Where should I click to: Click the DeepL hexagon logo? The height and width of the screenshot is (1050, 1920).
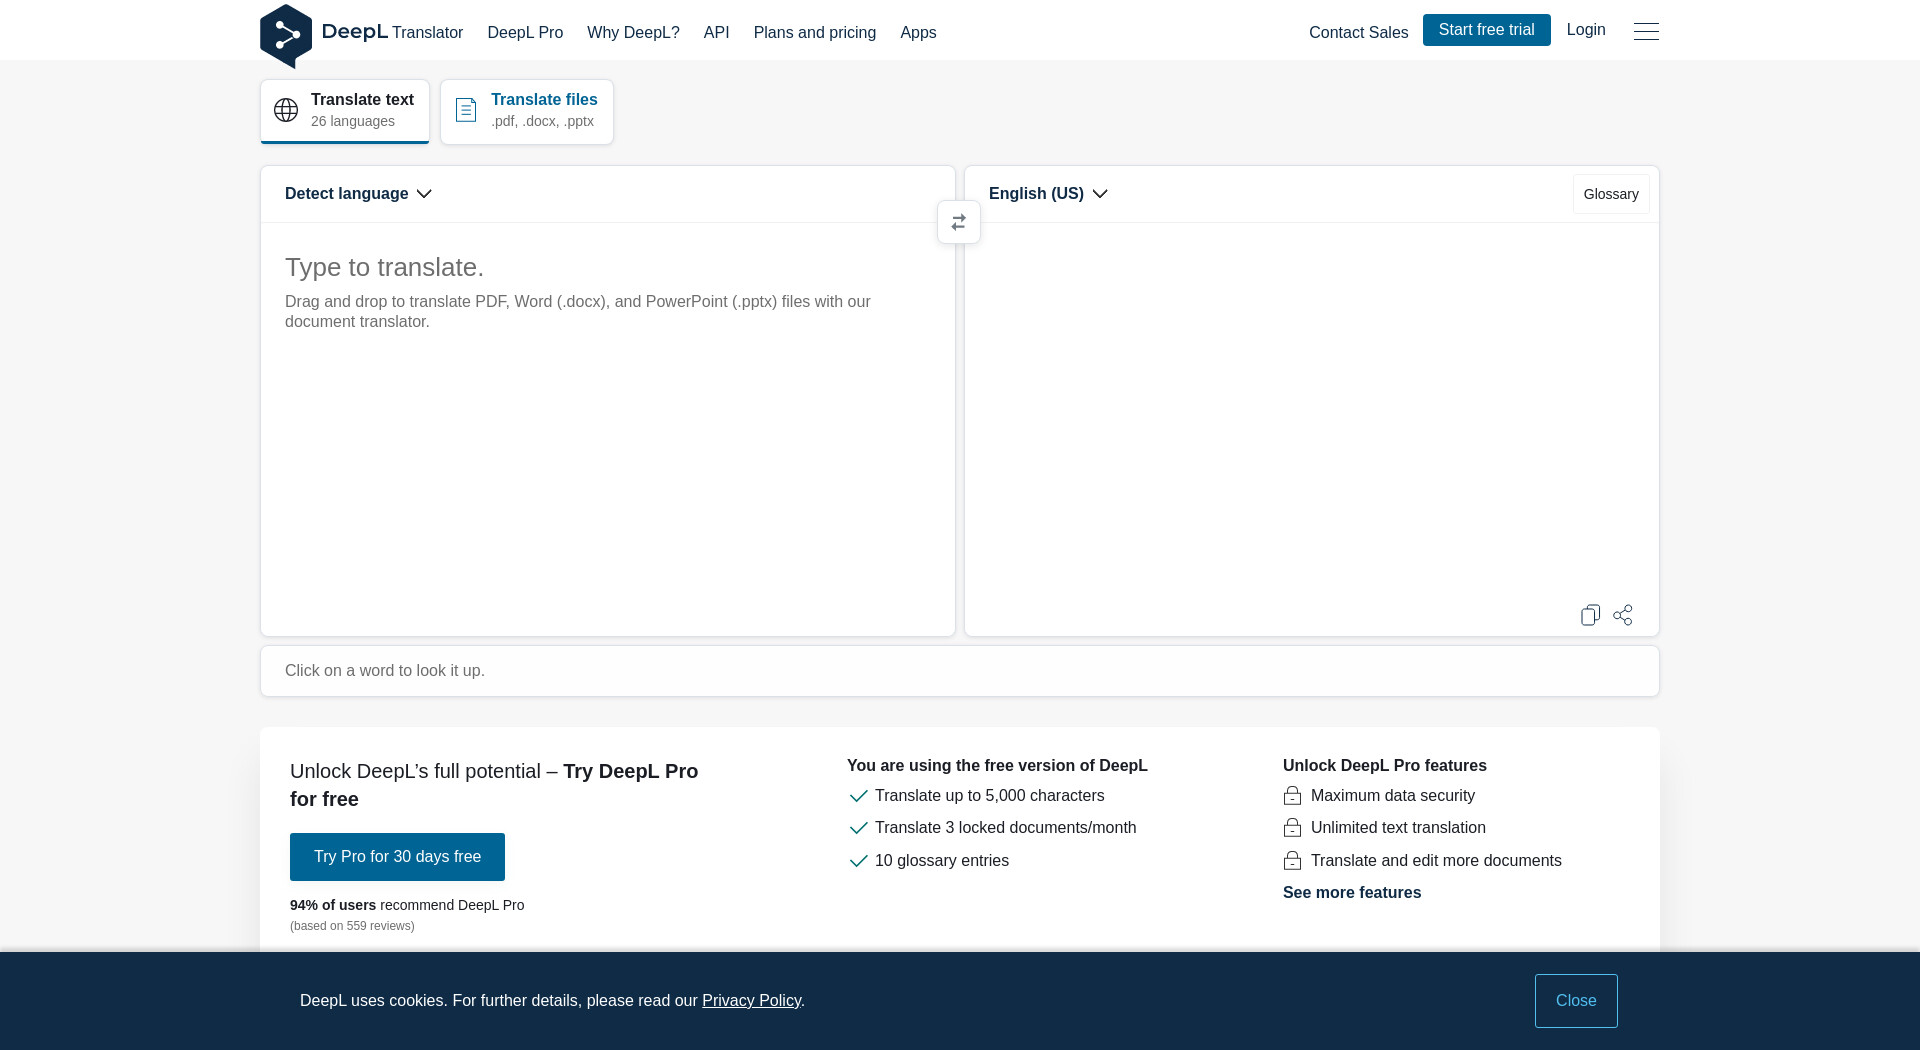click(x=286, y=36)
